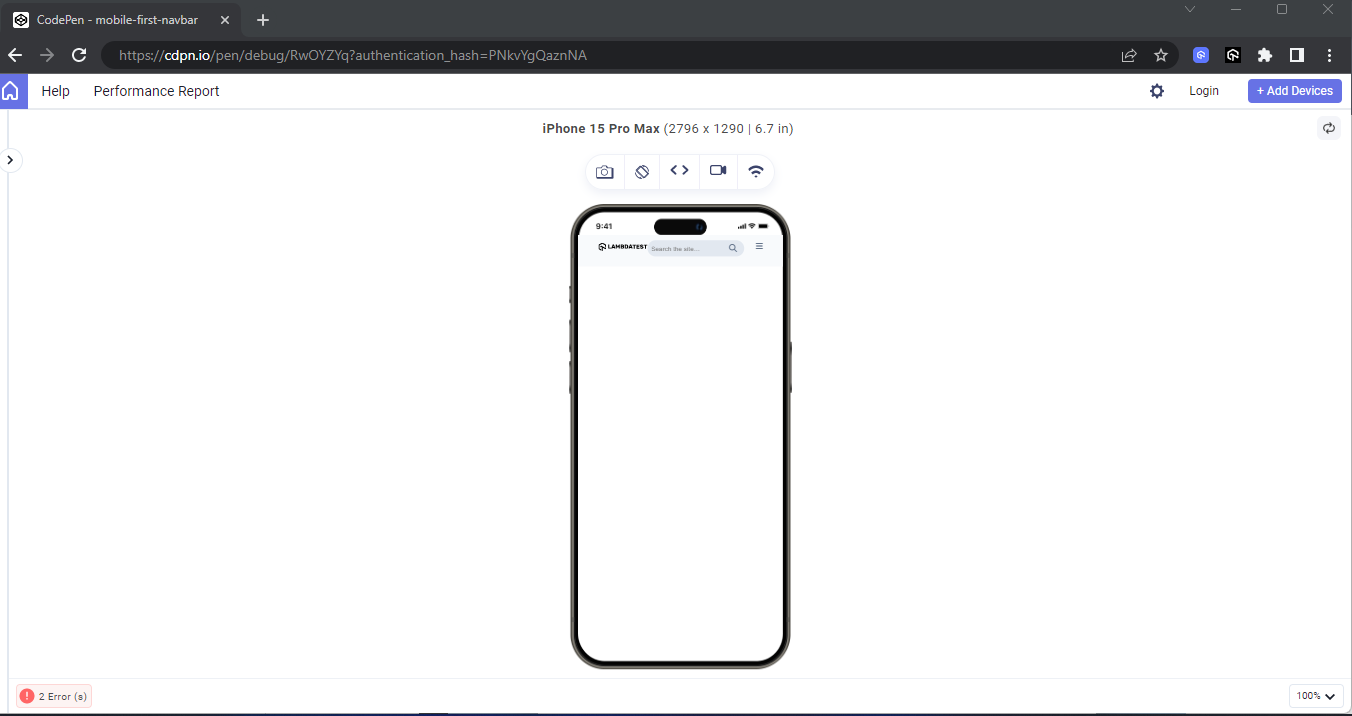
Task: Open the 100% zoom level dropdown
Action: (x=1316, y=695)
